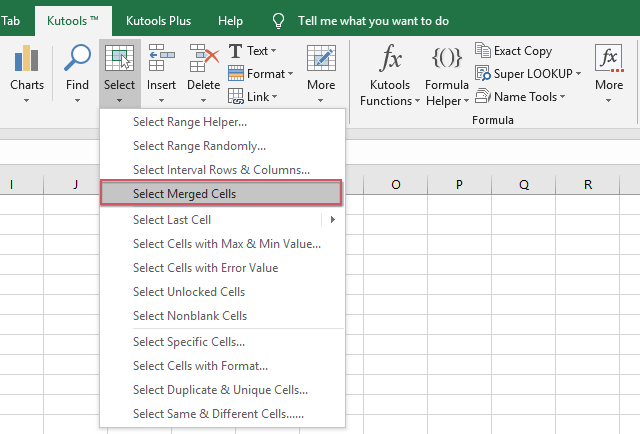Viewport: 640px width, 434px height.
Task: Select column Q header
Action: coord(523,184)
